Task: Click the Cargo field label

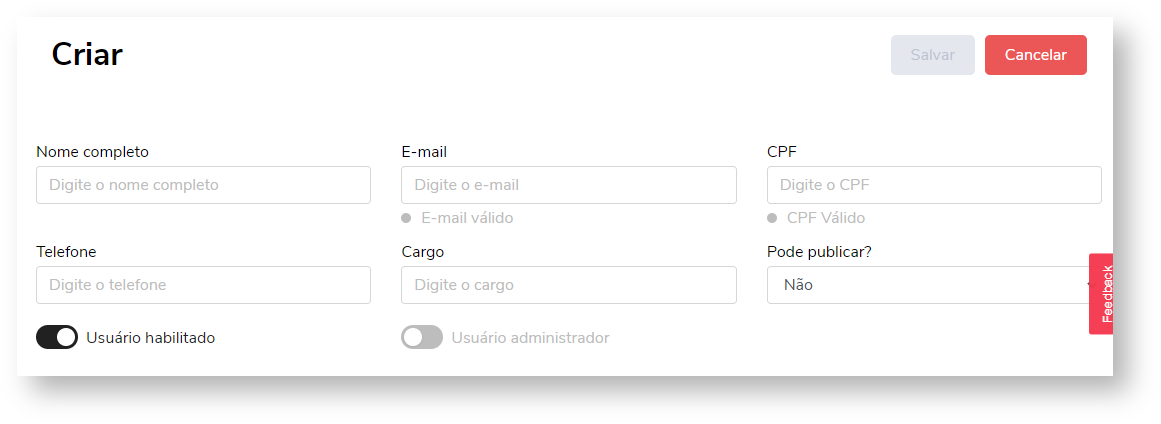Action: (x=422, y=252)
